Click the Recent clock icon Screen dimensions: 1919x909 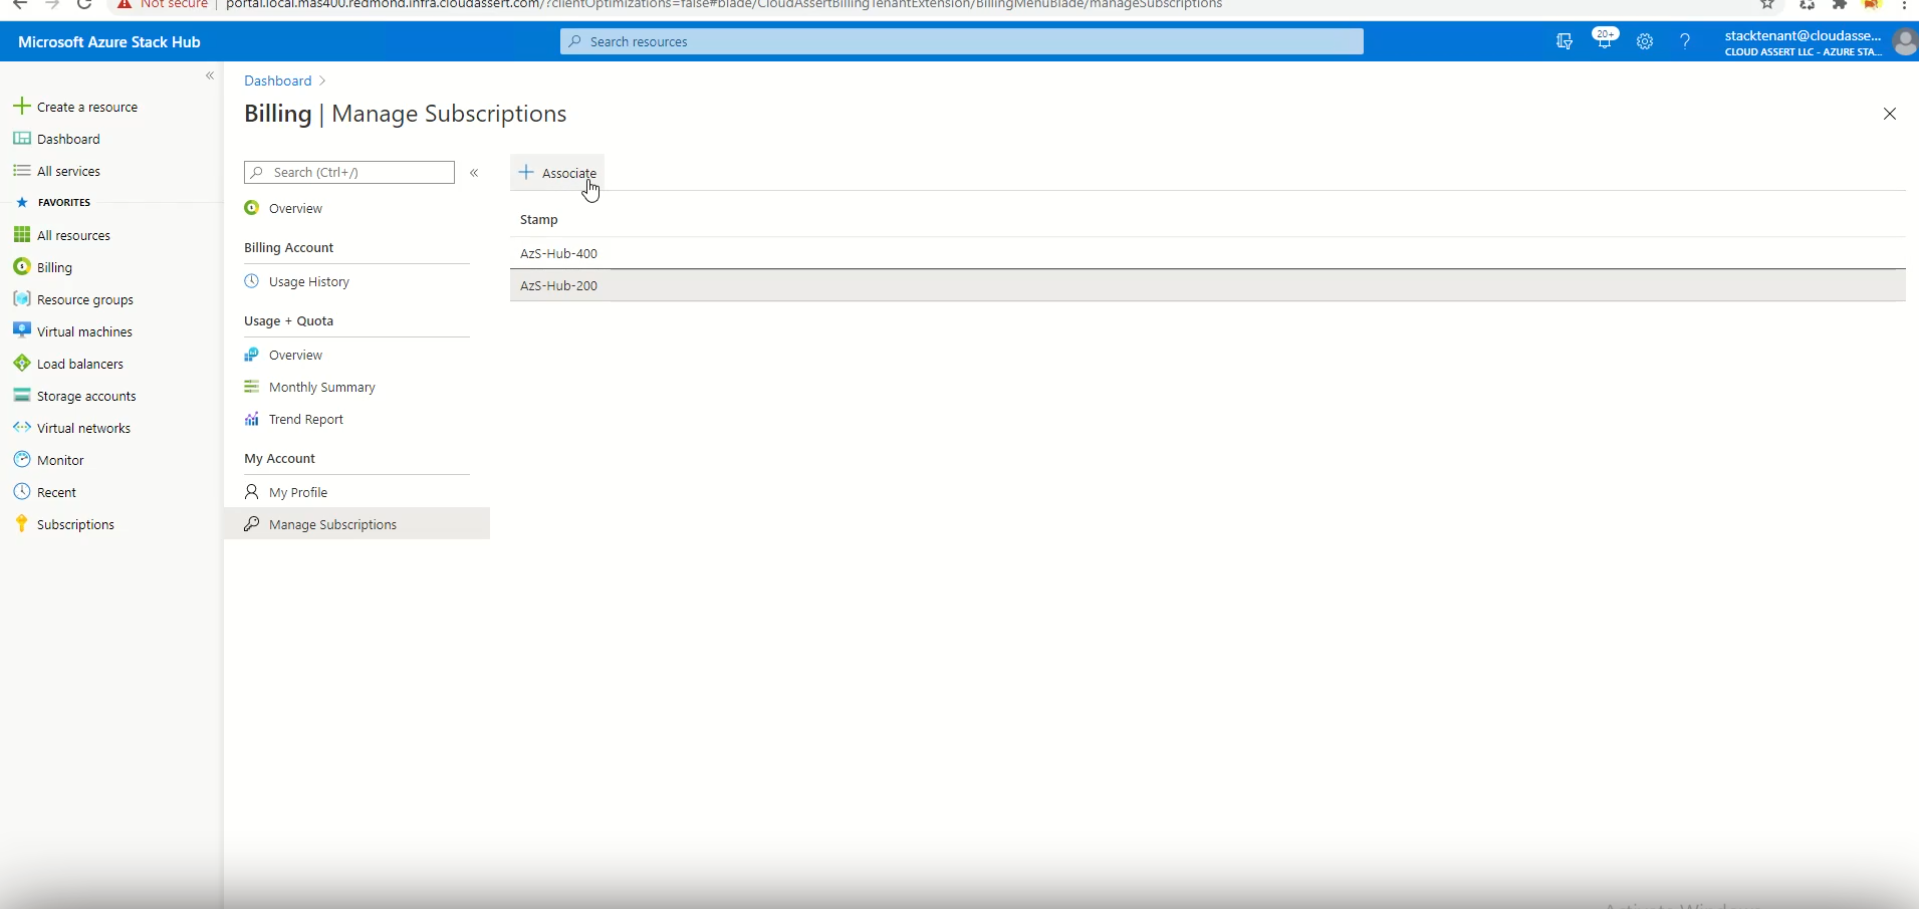click(21, 491)
